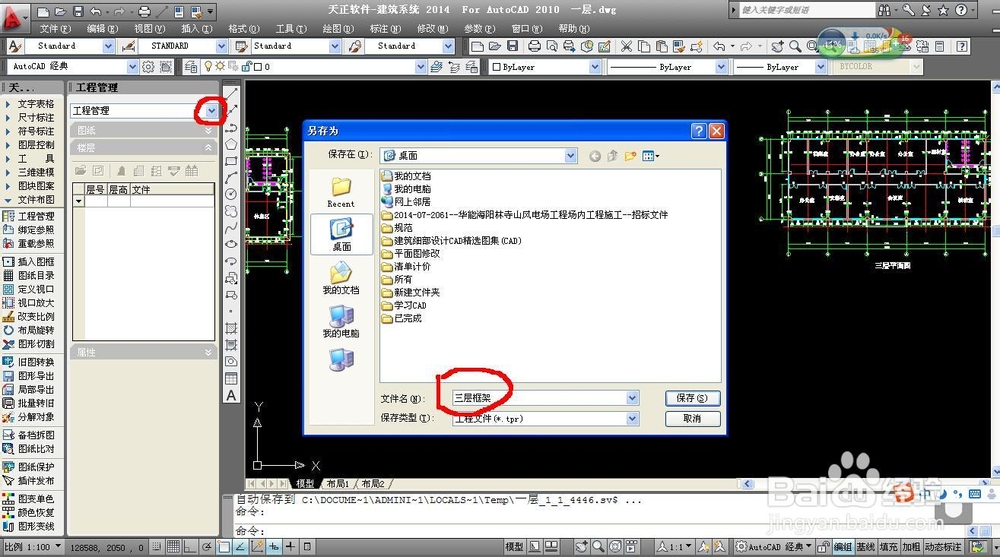The width and height of the screenshot is (1000, 557).
Task: Select the 平面图修改 folder in file list
Action: point(411,254)
